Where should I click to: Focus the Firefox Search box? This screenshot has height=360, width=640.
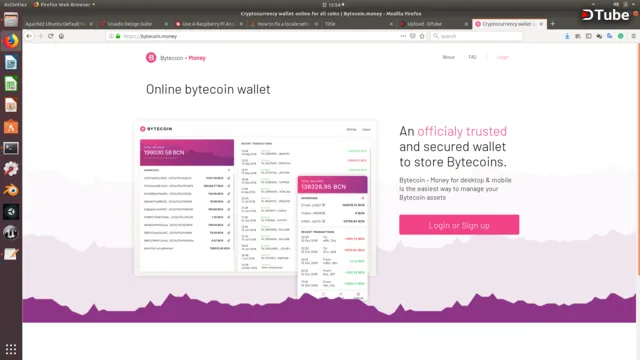(x=476, y=36)
